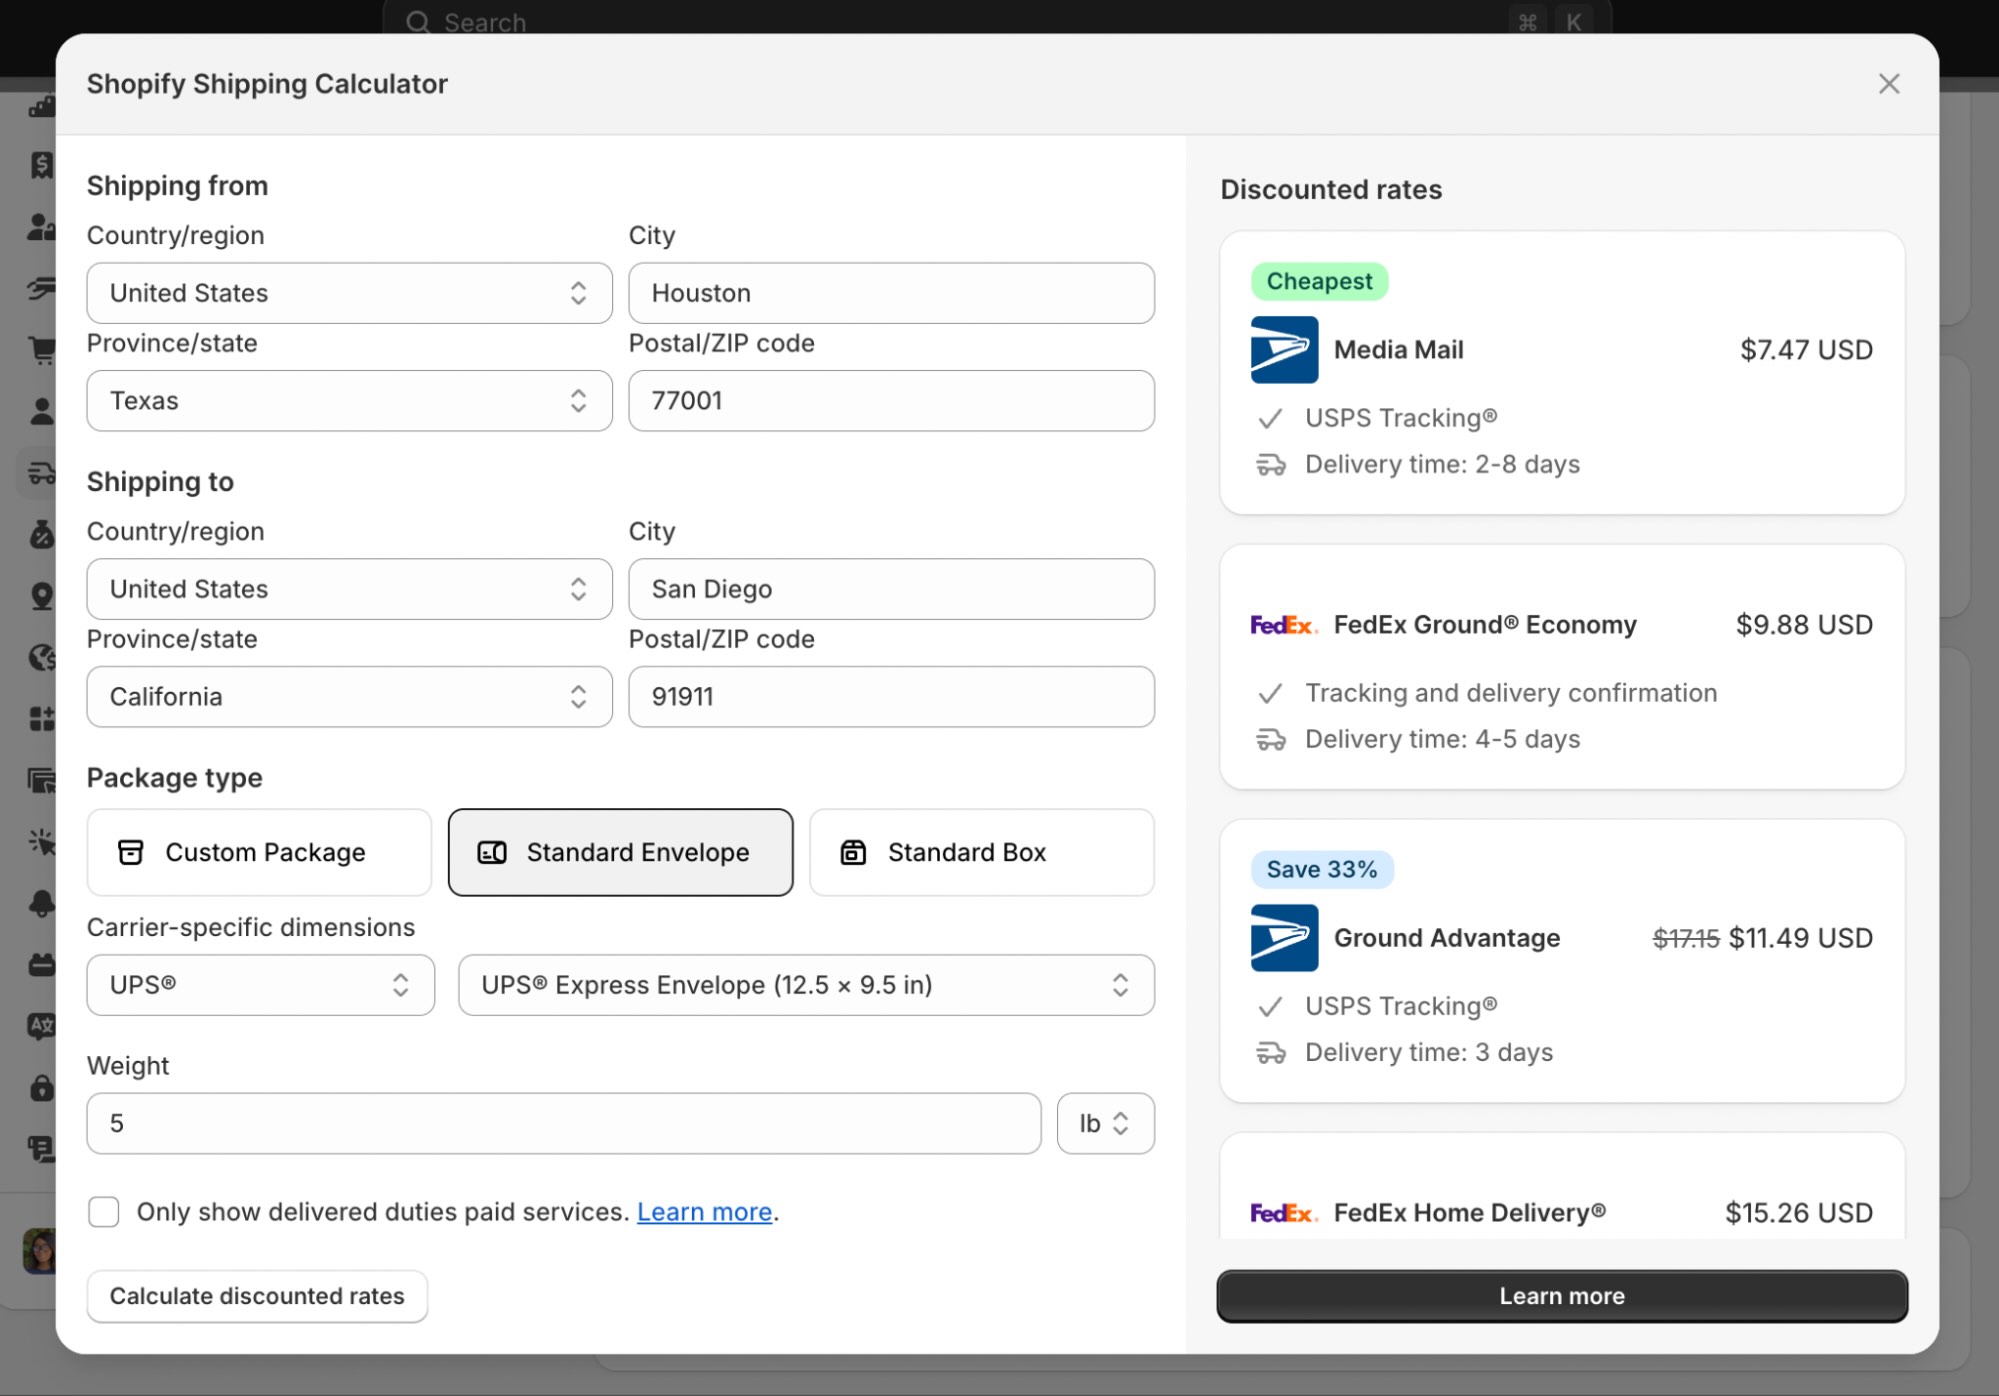Click Delivery time: 2-8 days text
Viewport: 1999px width, 1396px height.
pyautogui.click(x=1442, y=465)
